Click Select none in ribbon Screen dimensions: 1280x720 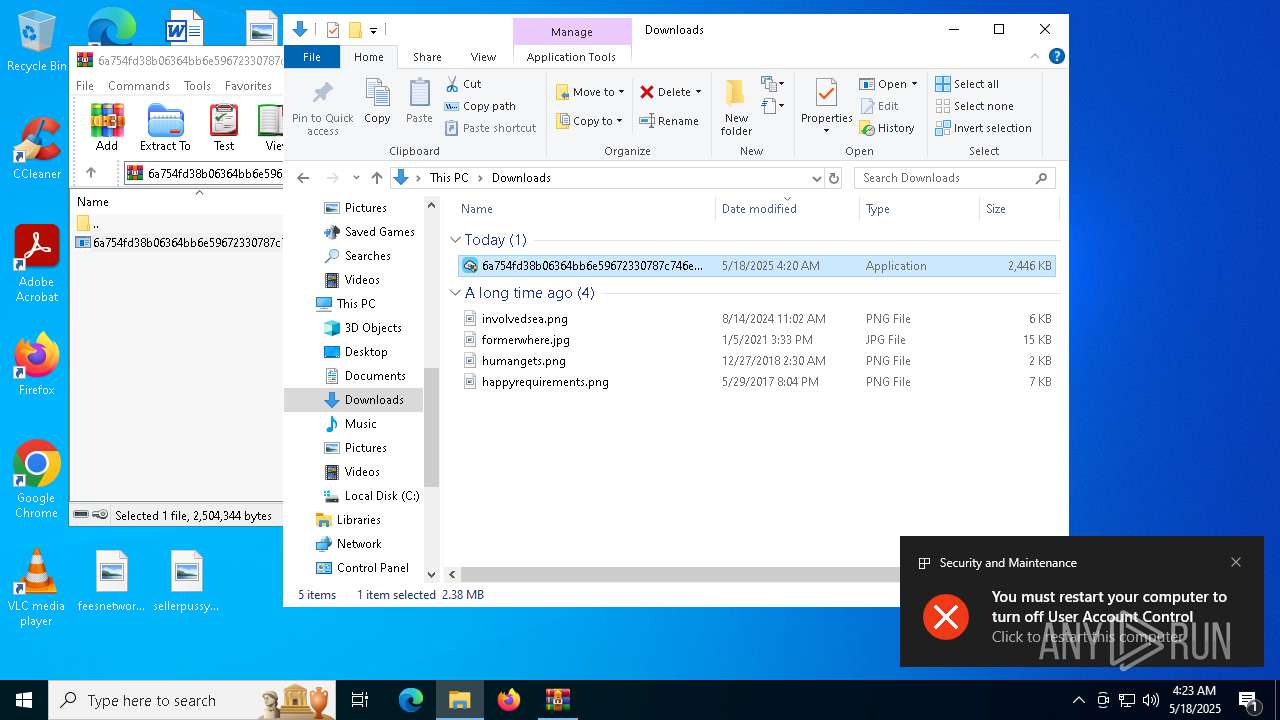pos(974,106)
